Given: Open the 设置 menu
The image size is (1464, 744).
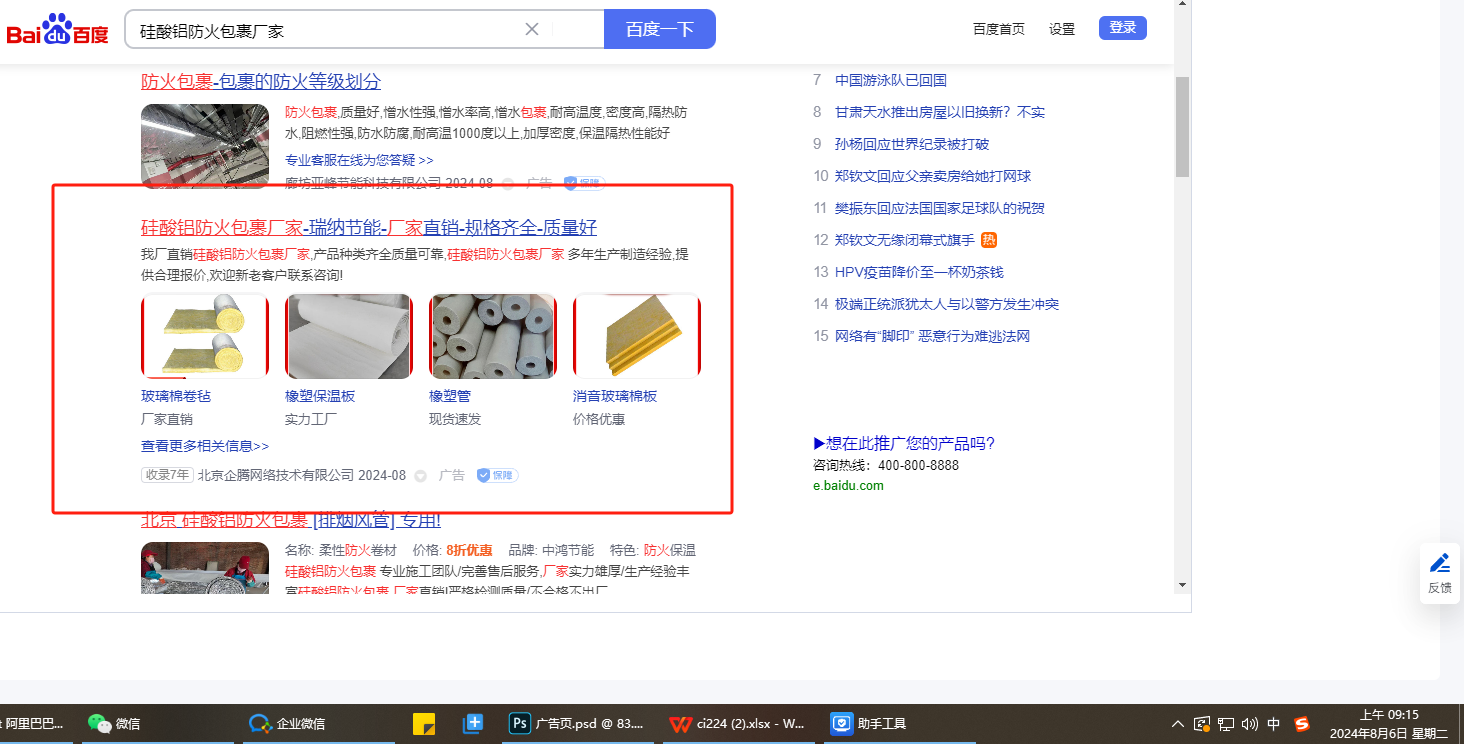Looking at the screenshot, I should (1062, 29).
